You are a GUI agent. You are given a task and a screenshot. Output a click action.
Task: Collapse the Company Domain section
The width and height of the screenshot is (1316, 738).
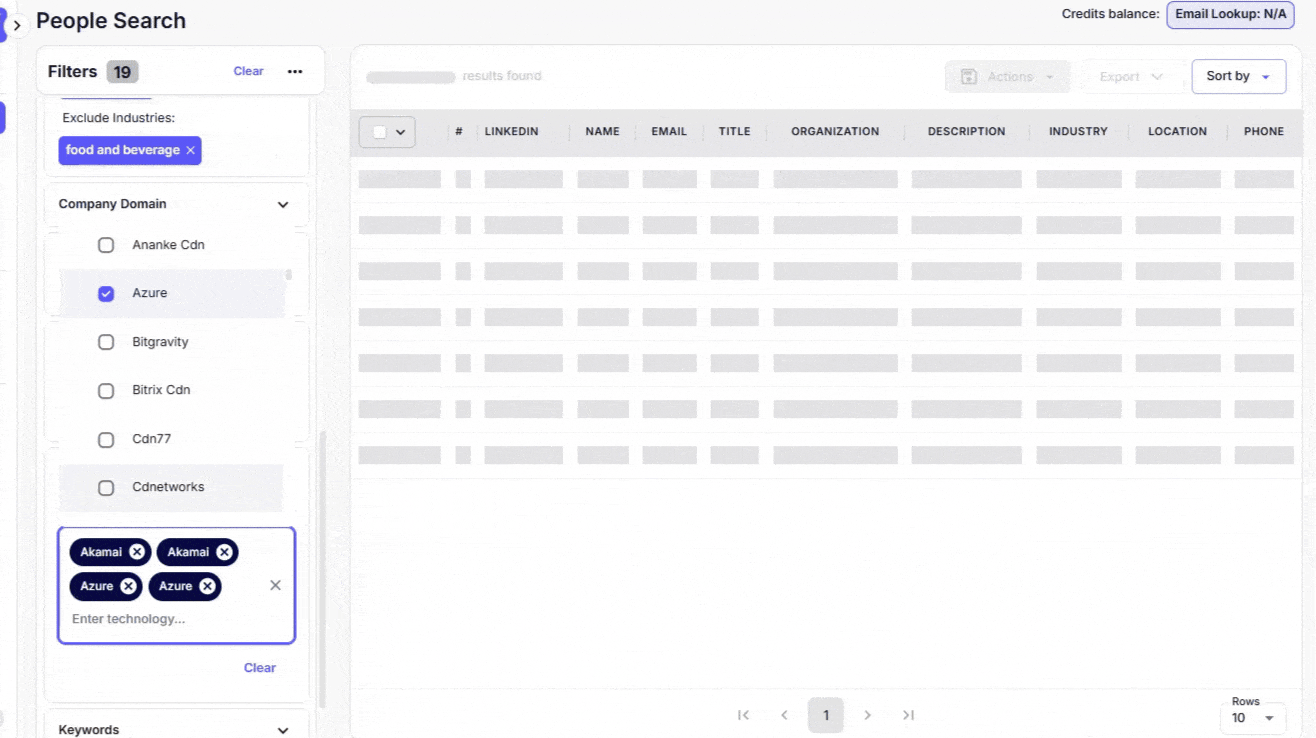(x=283, y=205)
